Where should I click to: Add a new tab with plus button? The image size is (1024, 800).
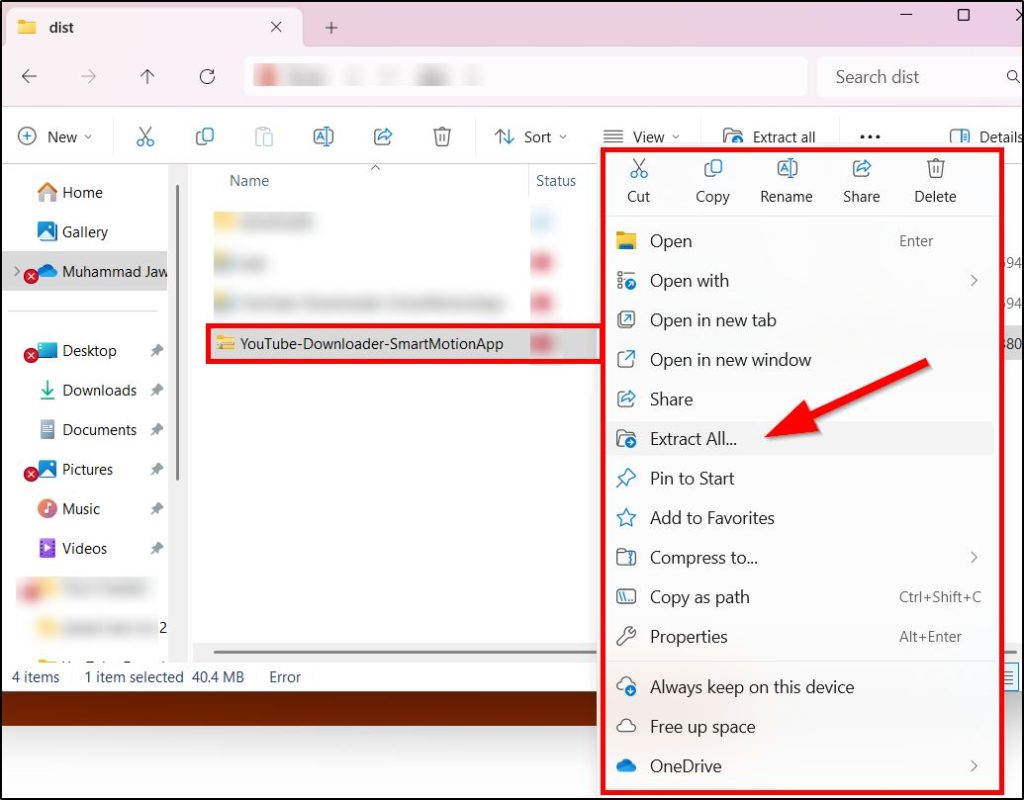point(331,27)
